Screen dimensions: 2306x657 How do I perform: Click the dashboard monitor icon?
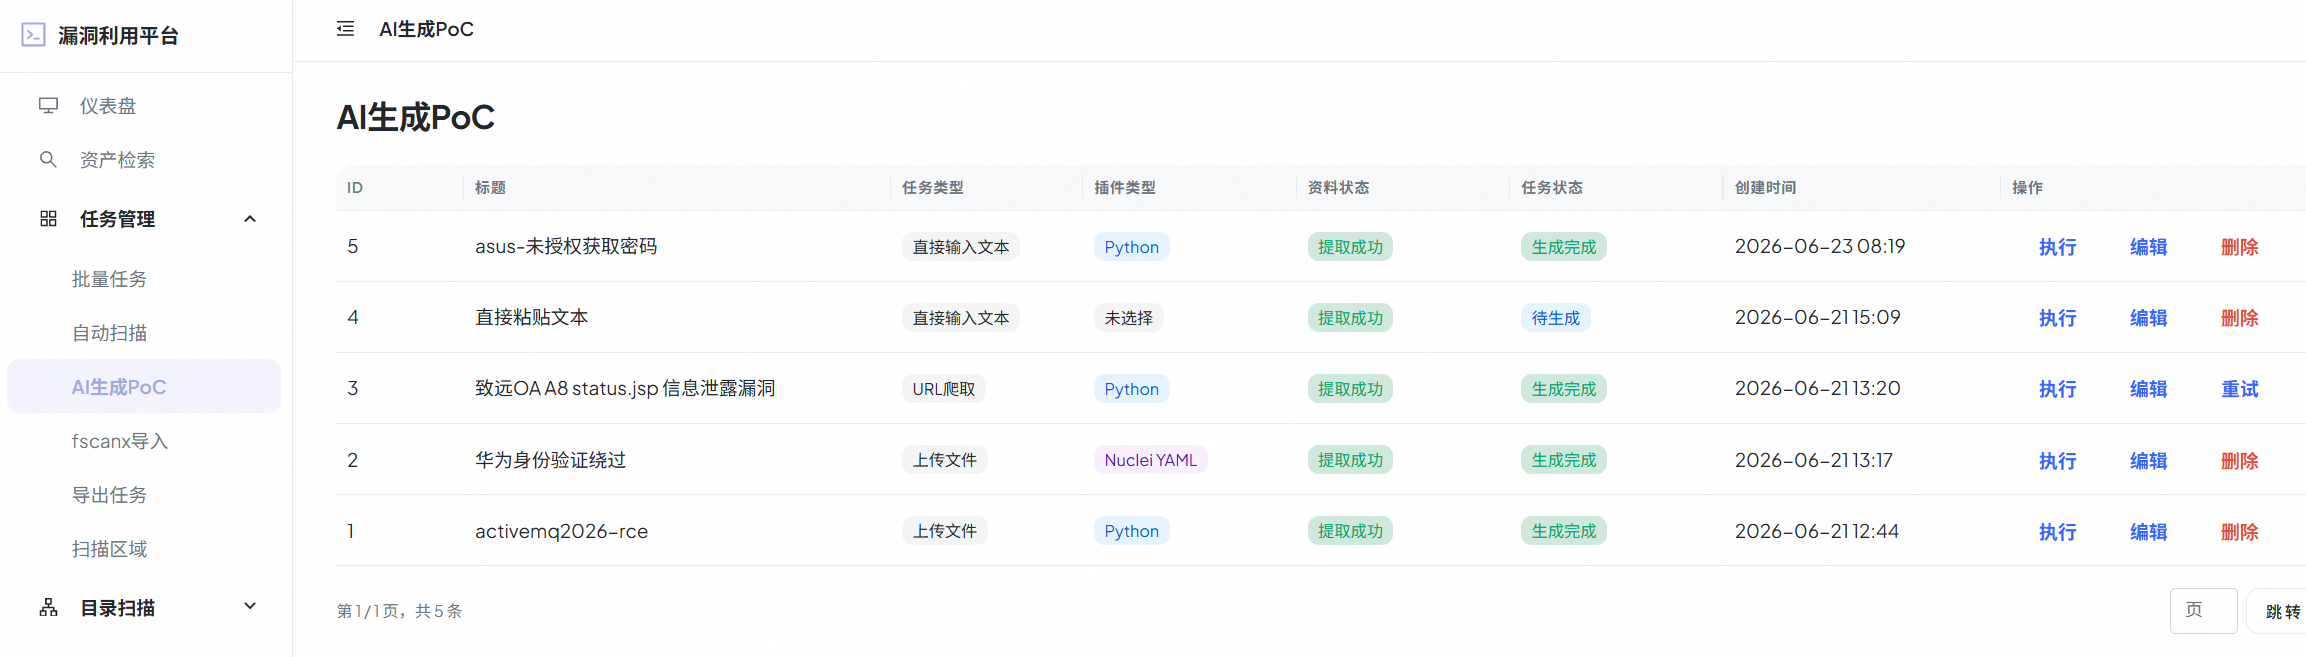click(48, 105)
